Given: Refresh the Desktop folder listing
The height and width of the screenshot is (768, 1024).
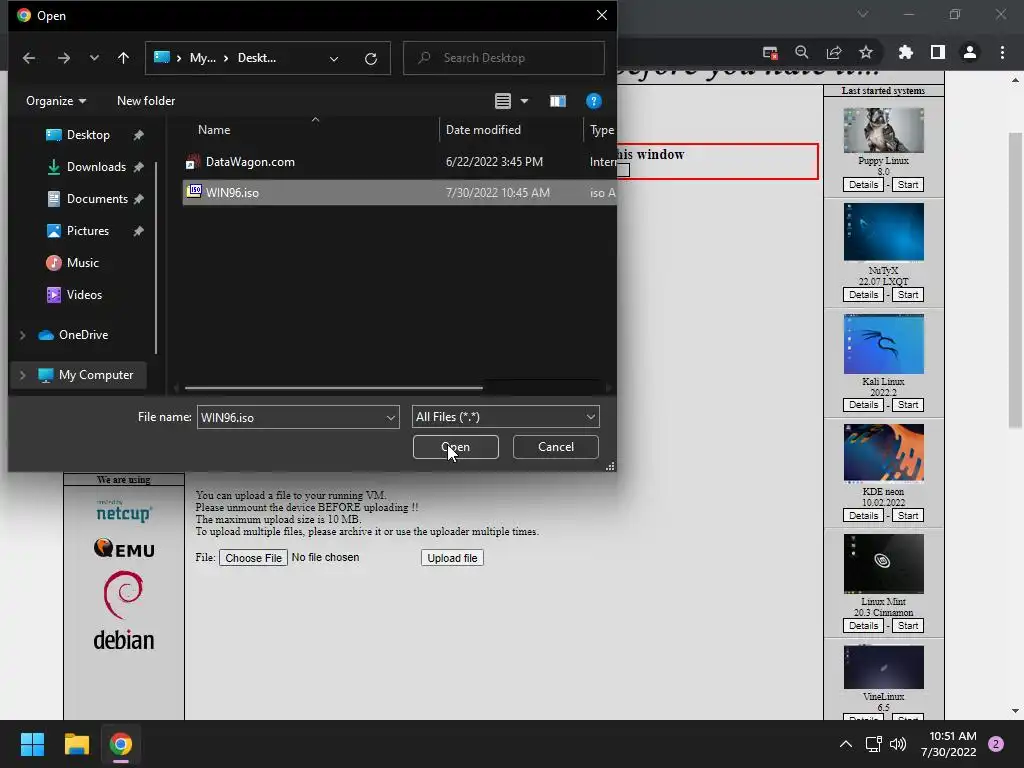Looking at the screenshot, I should point(371,59).
